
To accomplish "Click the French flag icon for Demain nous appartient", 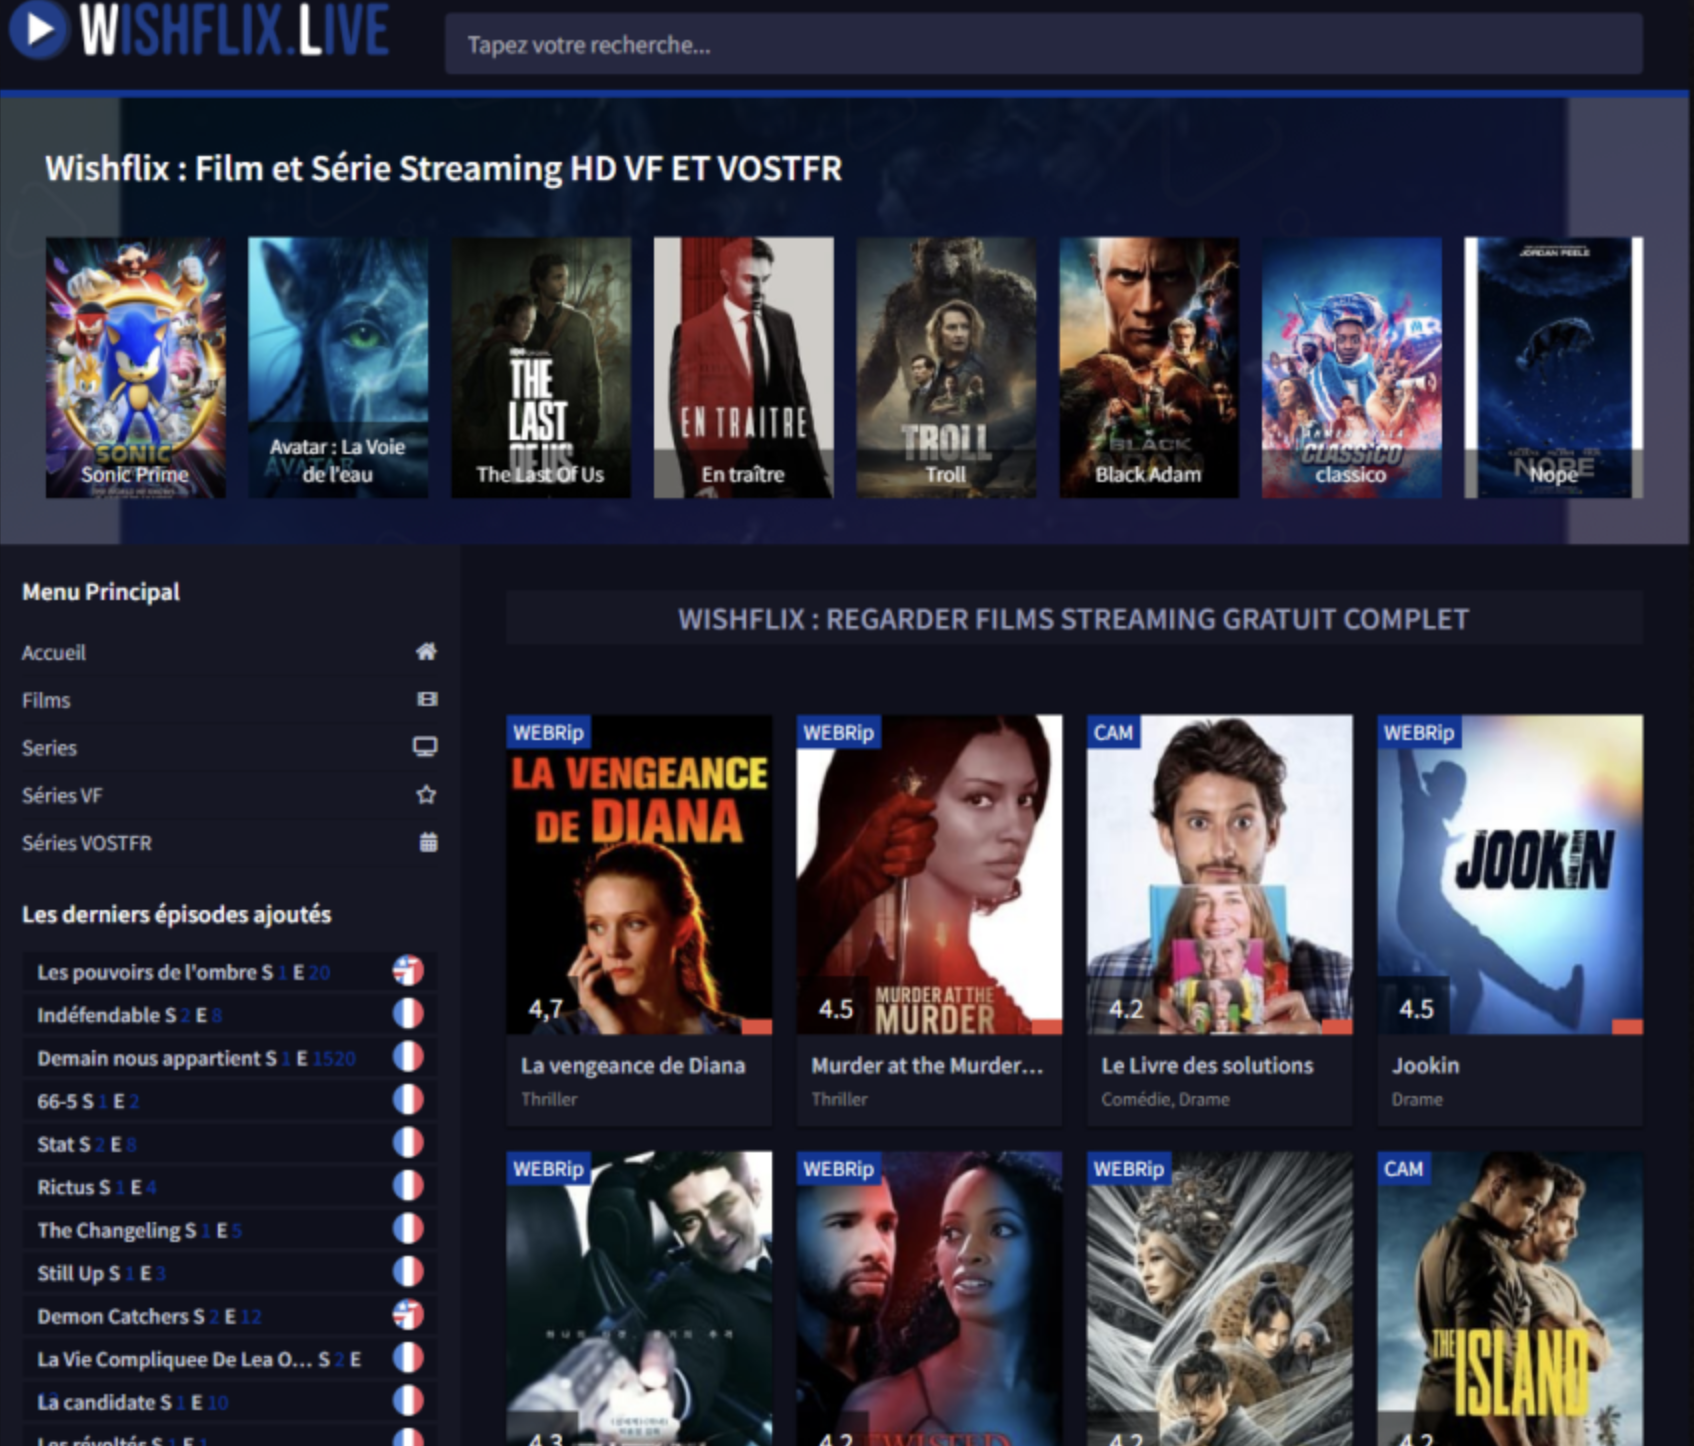I will point(408,1056).
